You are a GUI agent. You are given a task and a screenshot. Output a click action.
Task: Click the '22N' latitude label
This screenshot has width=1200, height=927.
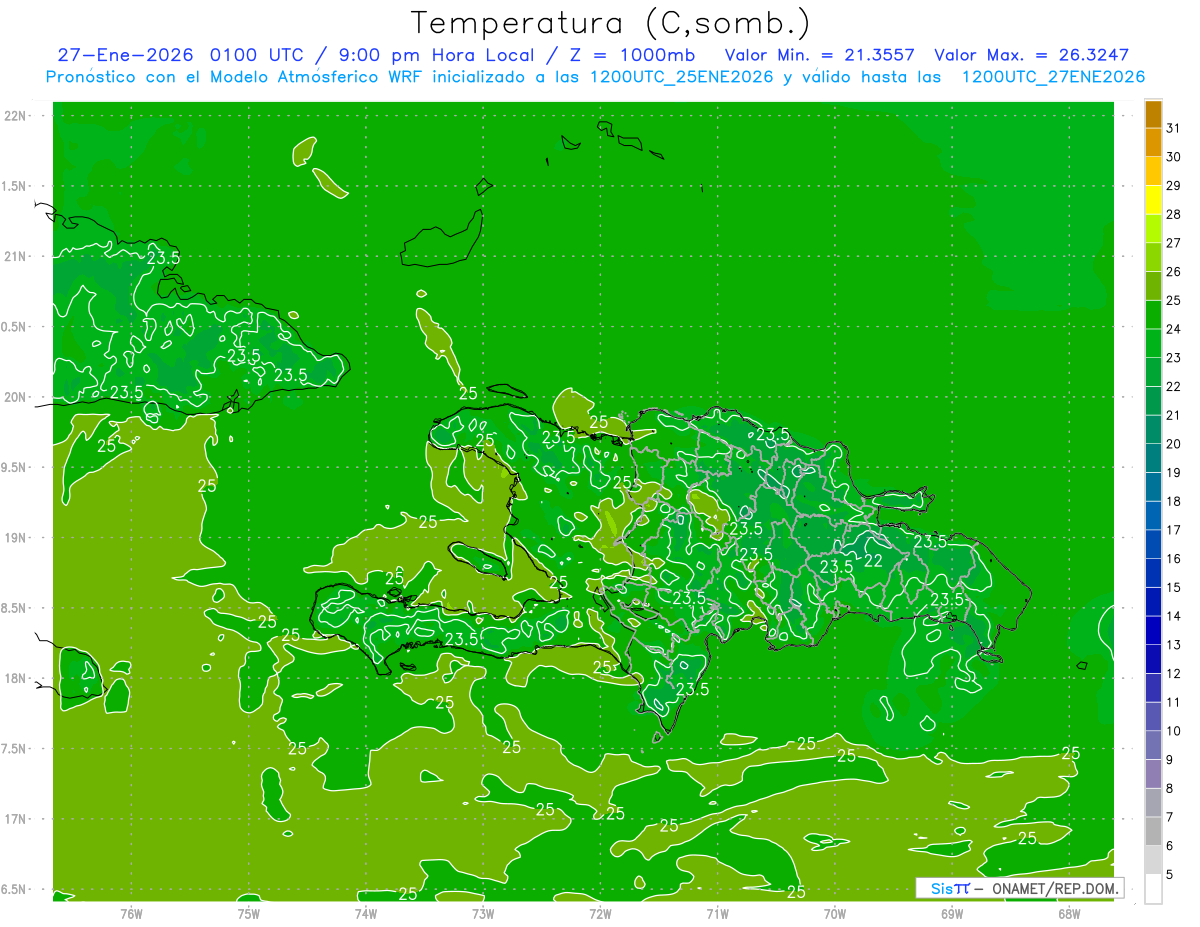coord(16,116)
